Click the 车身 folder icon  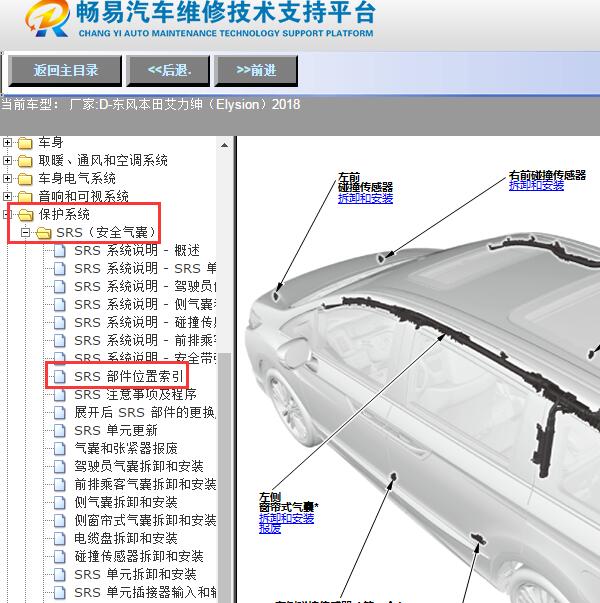(25, 143)
